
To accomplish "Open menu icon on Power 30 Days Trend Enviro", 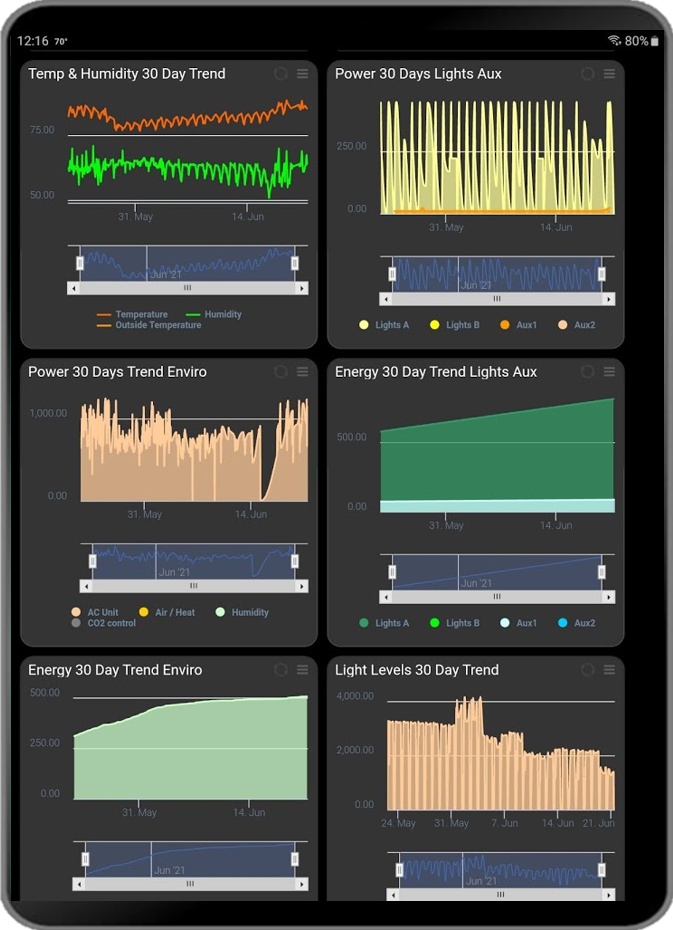I will point(302,372).
